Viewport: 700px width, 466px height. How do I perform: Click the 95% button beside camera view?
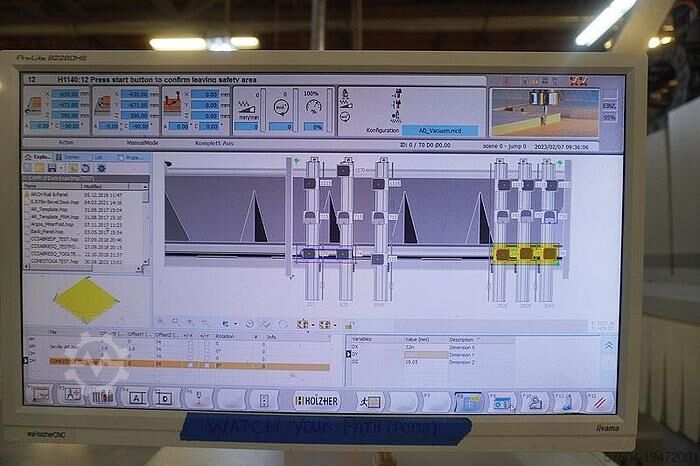(x=609, y=117)
